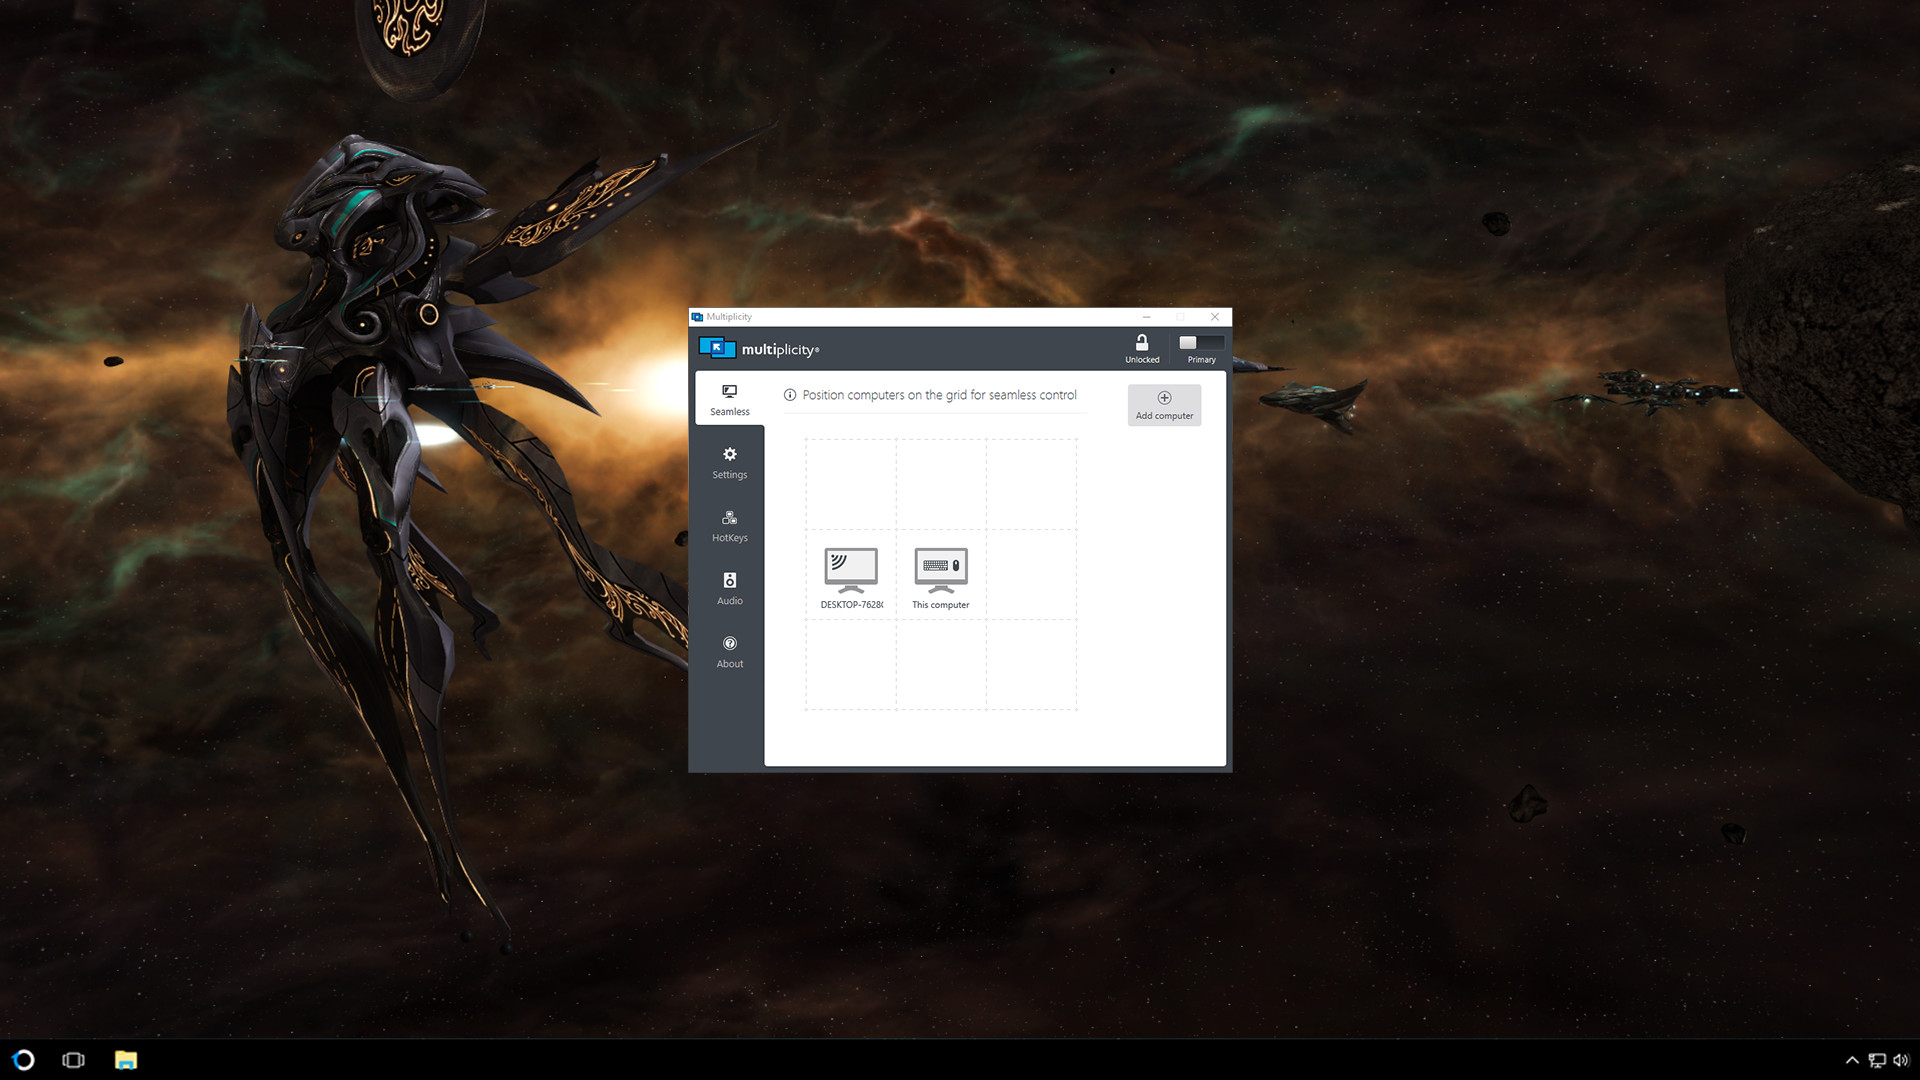Switch to the Seamless tab

(729, 399)
